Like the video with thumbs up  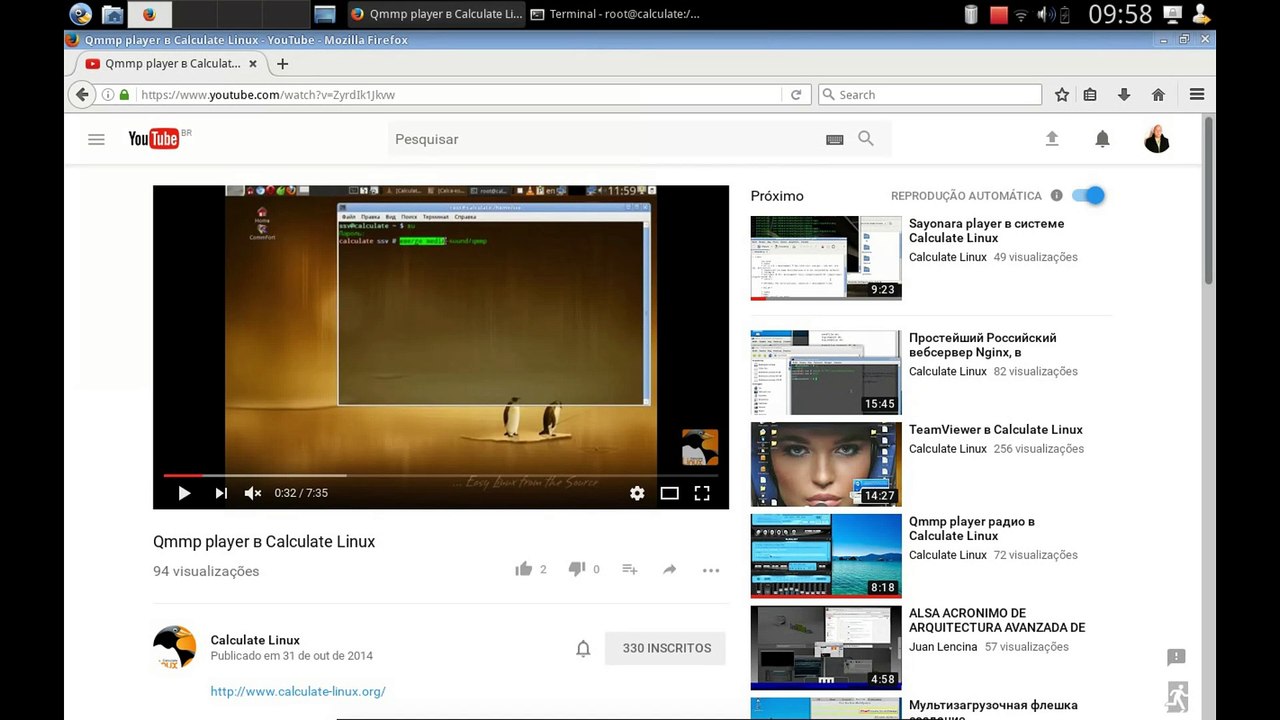click(x=523, y=569)
